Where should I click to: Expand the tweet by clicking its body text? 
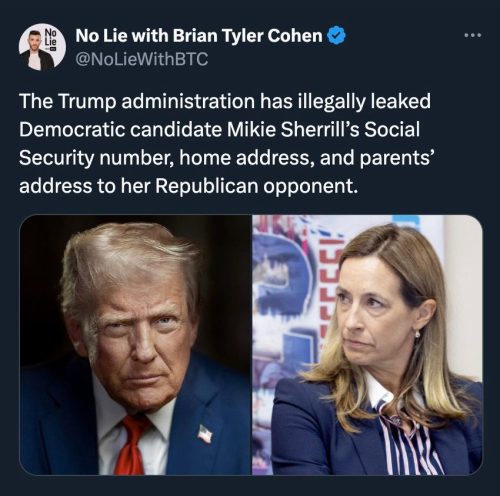(227, 143)
